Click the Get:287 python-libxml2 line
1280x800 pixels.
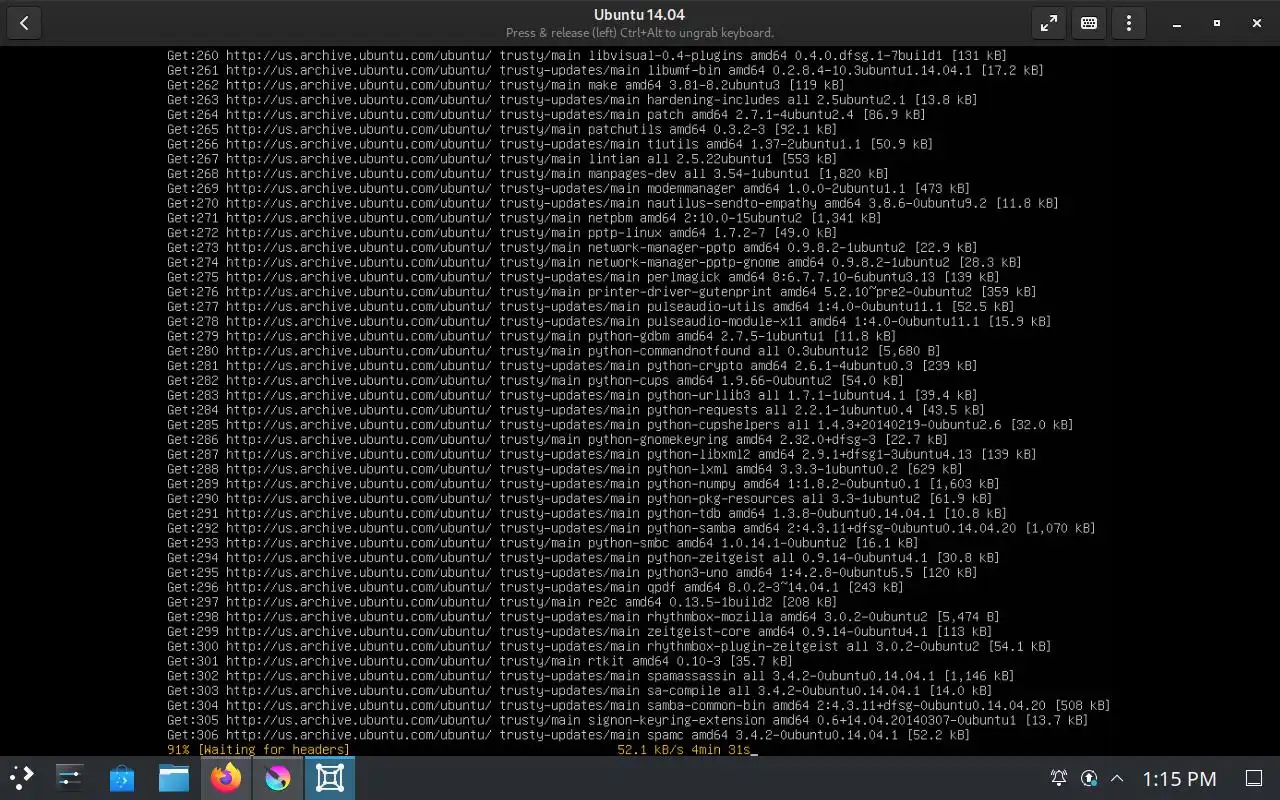[x=602, y=454]
